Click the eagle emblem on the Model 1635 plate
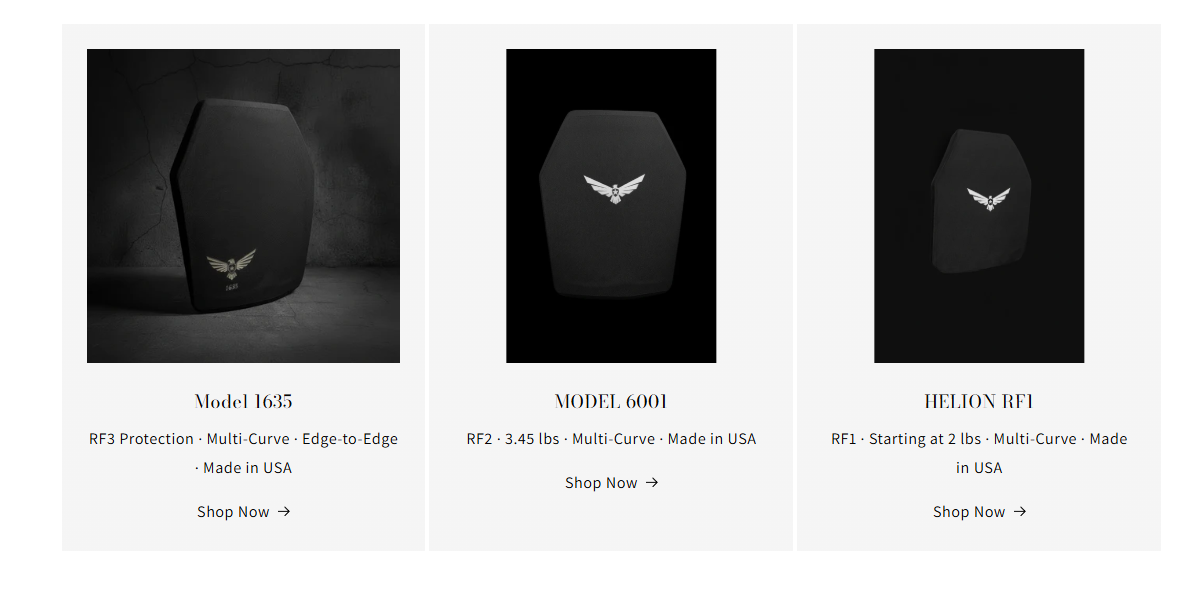Viewport: 1180px width, 610px height. (231, 264)
